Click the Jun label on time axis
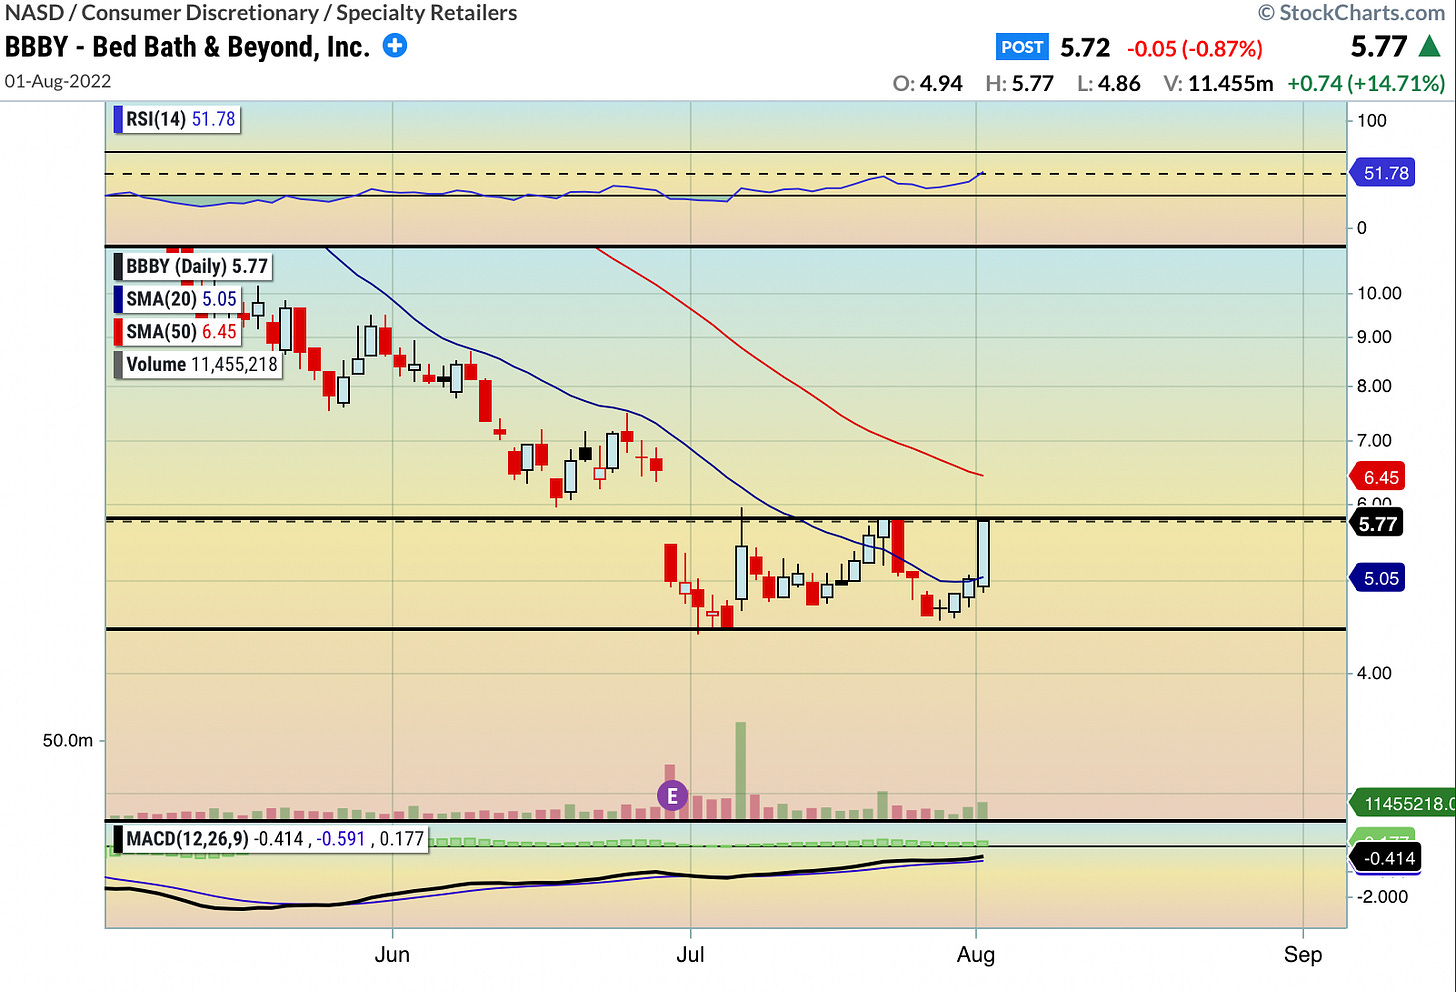This screenshot has height=992, width=1456. tap(392, 954)
